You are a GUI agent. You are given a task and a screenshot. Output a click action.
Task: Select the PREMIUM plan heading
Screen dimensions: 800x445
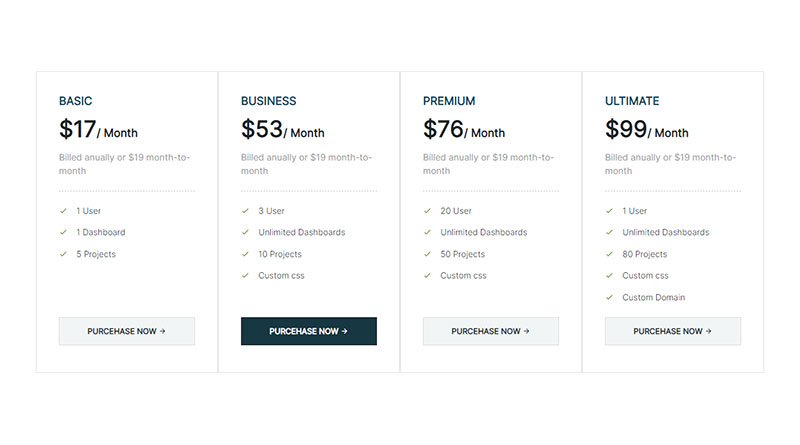tap(449, 101)
